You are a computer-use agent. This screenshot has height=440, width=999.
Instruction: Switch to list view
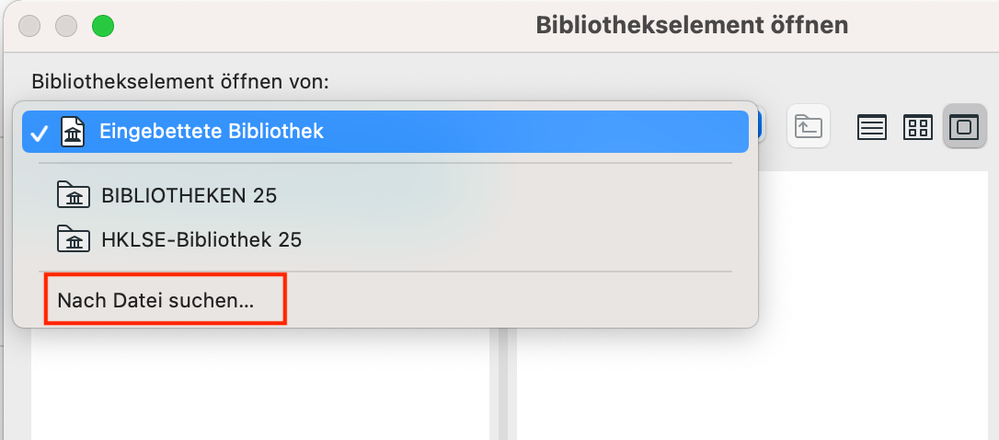click(872, 128)
